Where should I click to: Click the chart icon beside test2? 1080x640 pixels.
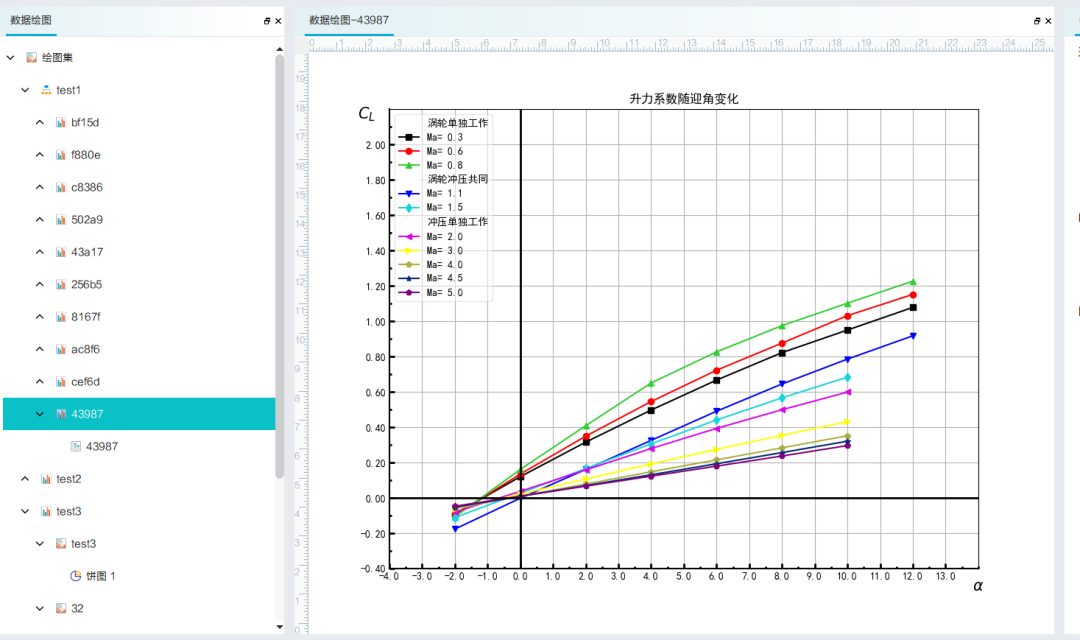[x=46, y=479]
